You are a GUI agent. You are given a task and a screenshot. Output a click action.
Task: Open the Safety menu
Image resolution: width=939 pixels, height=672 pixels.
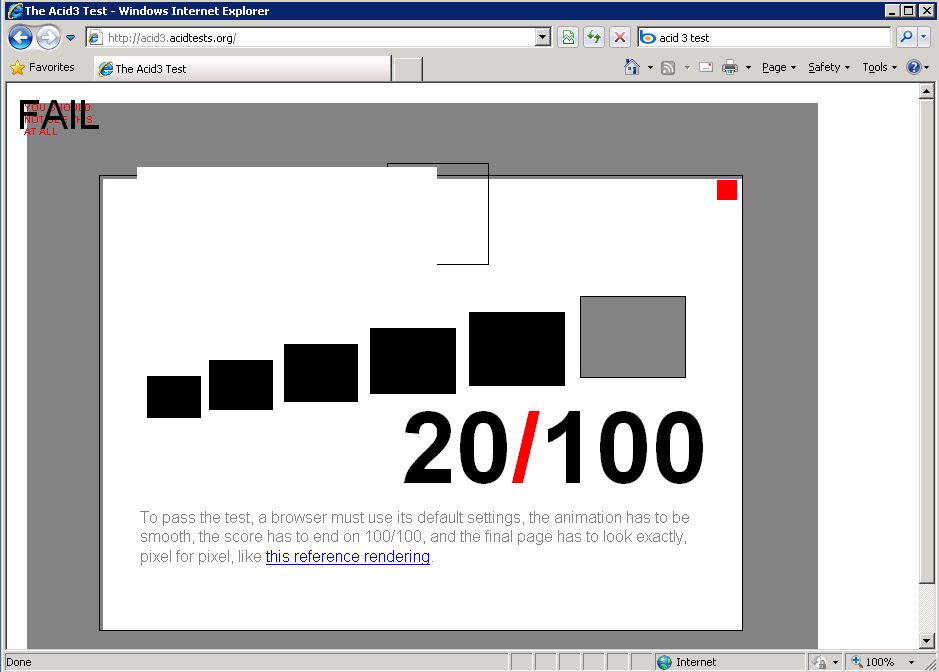click(x=829, y=68)
